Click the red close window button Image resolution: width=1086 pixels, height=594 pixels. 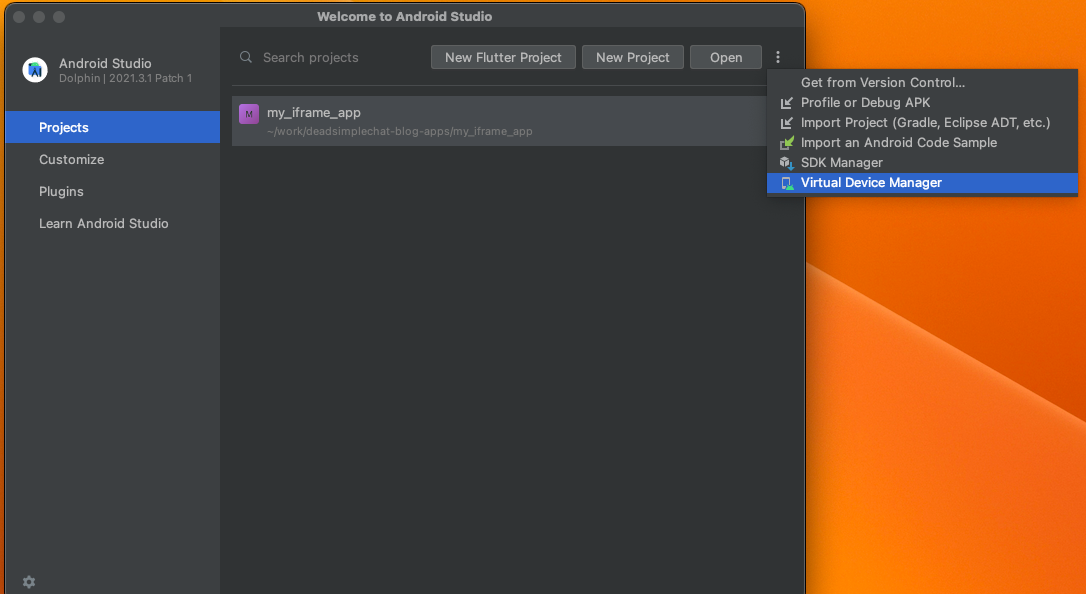coord(19,17)
